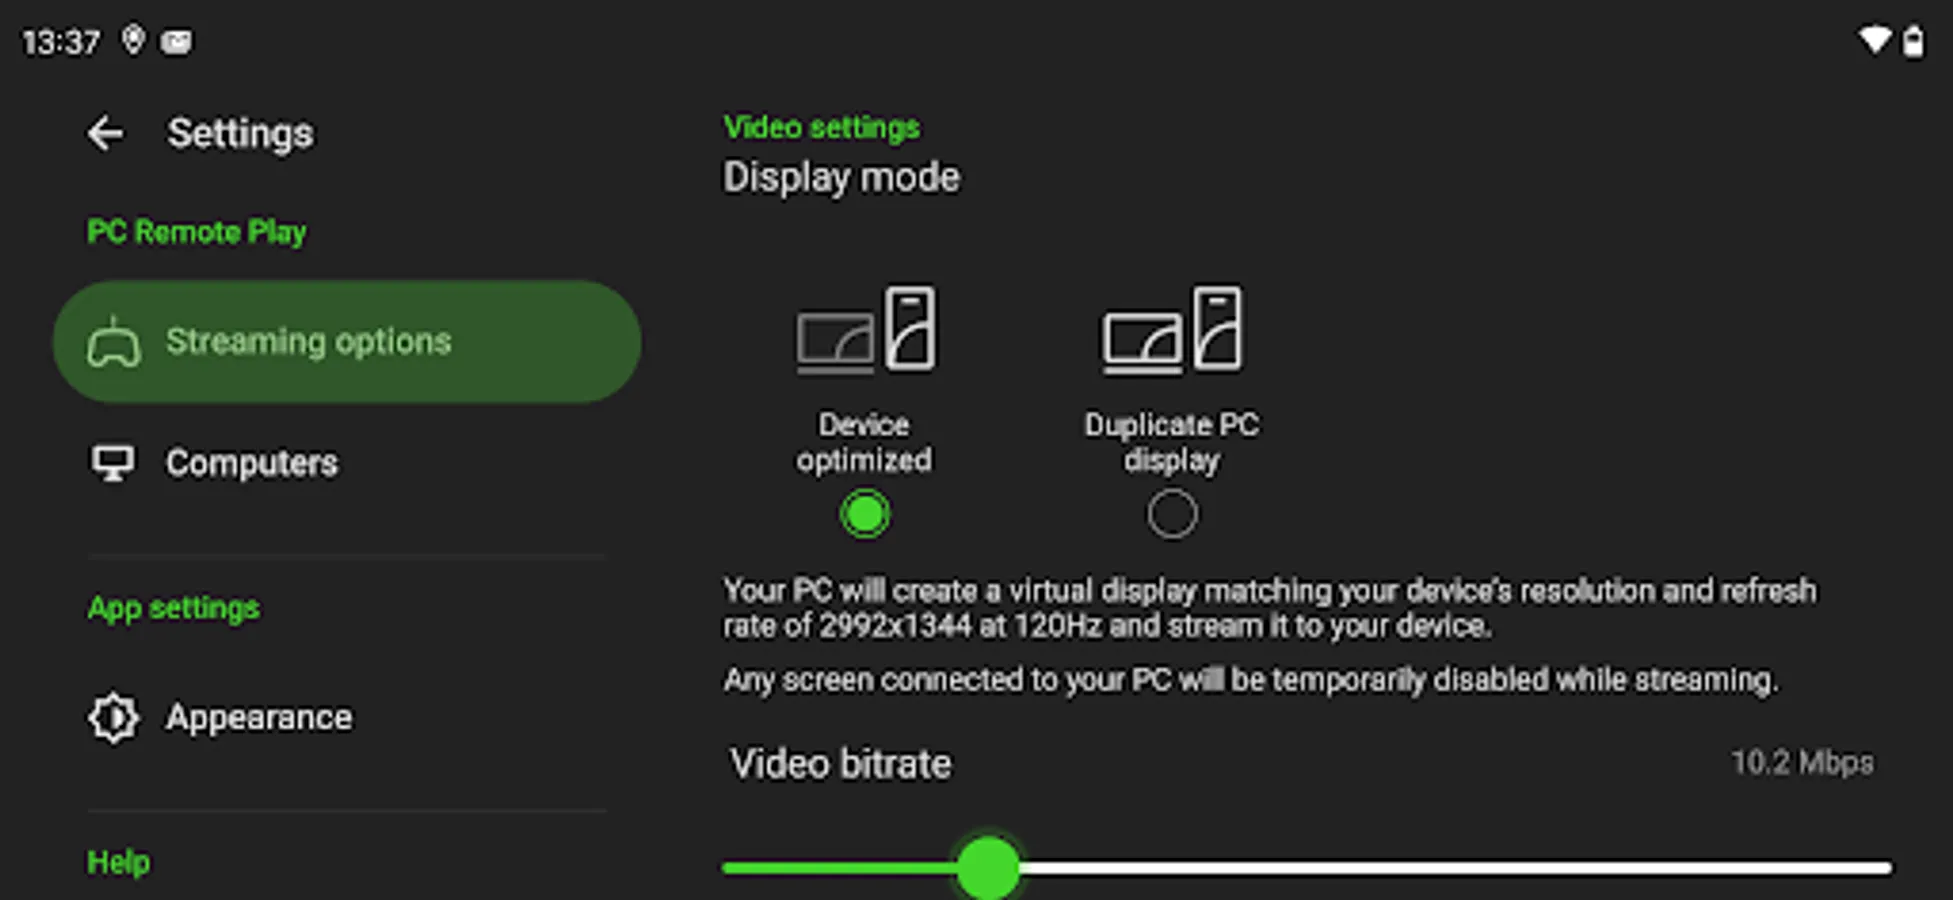The width and height of the screenshot is (1953, 900).
Task: Click the right end of the bitrate track
Action: pyautogui.click(x=1884, y=868)
